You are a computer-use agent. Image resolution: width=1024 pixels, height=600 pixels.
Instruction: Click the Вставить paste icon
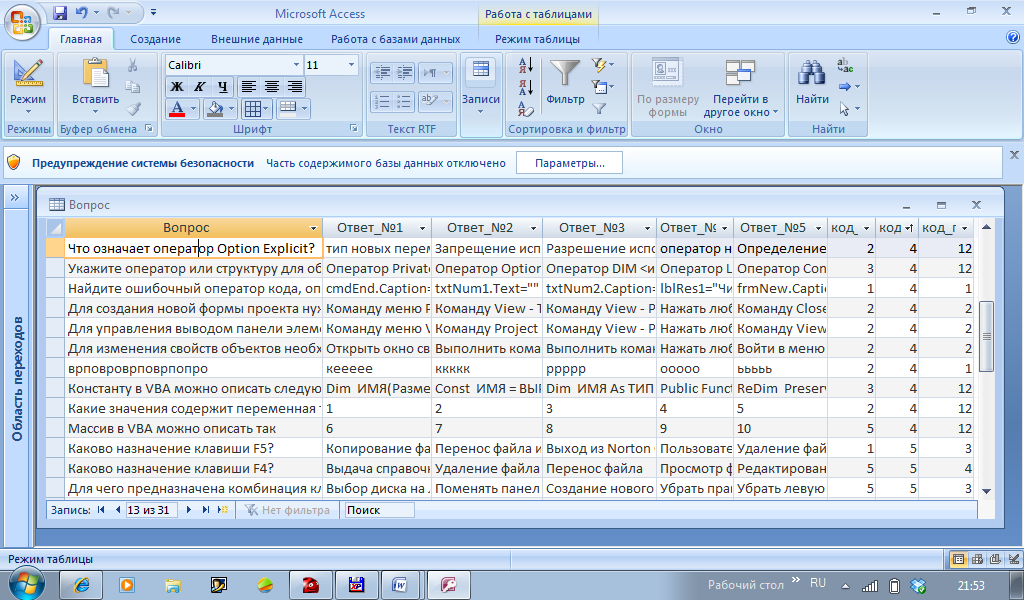tap(95, 74)
